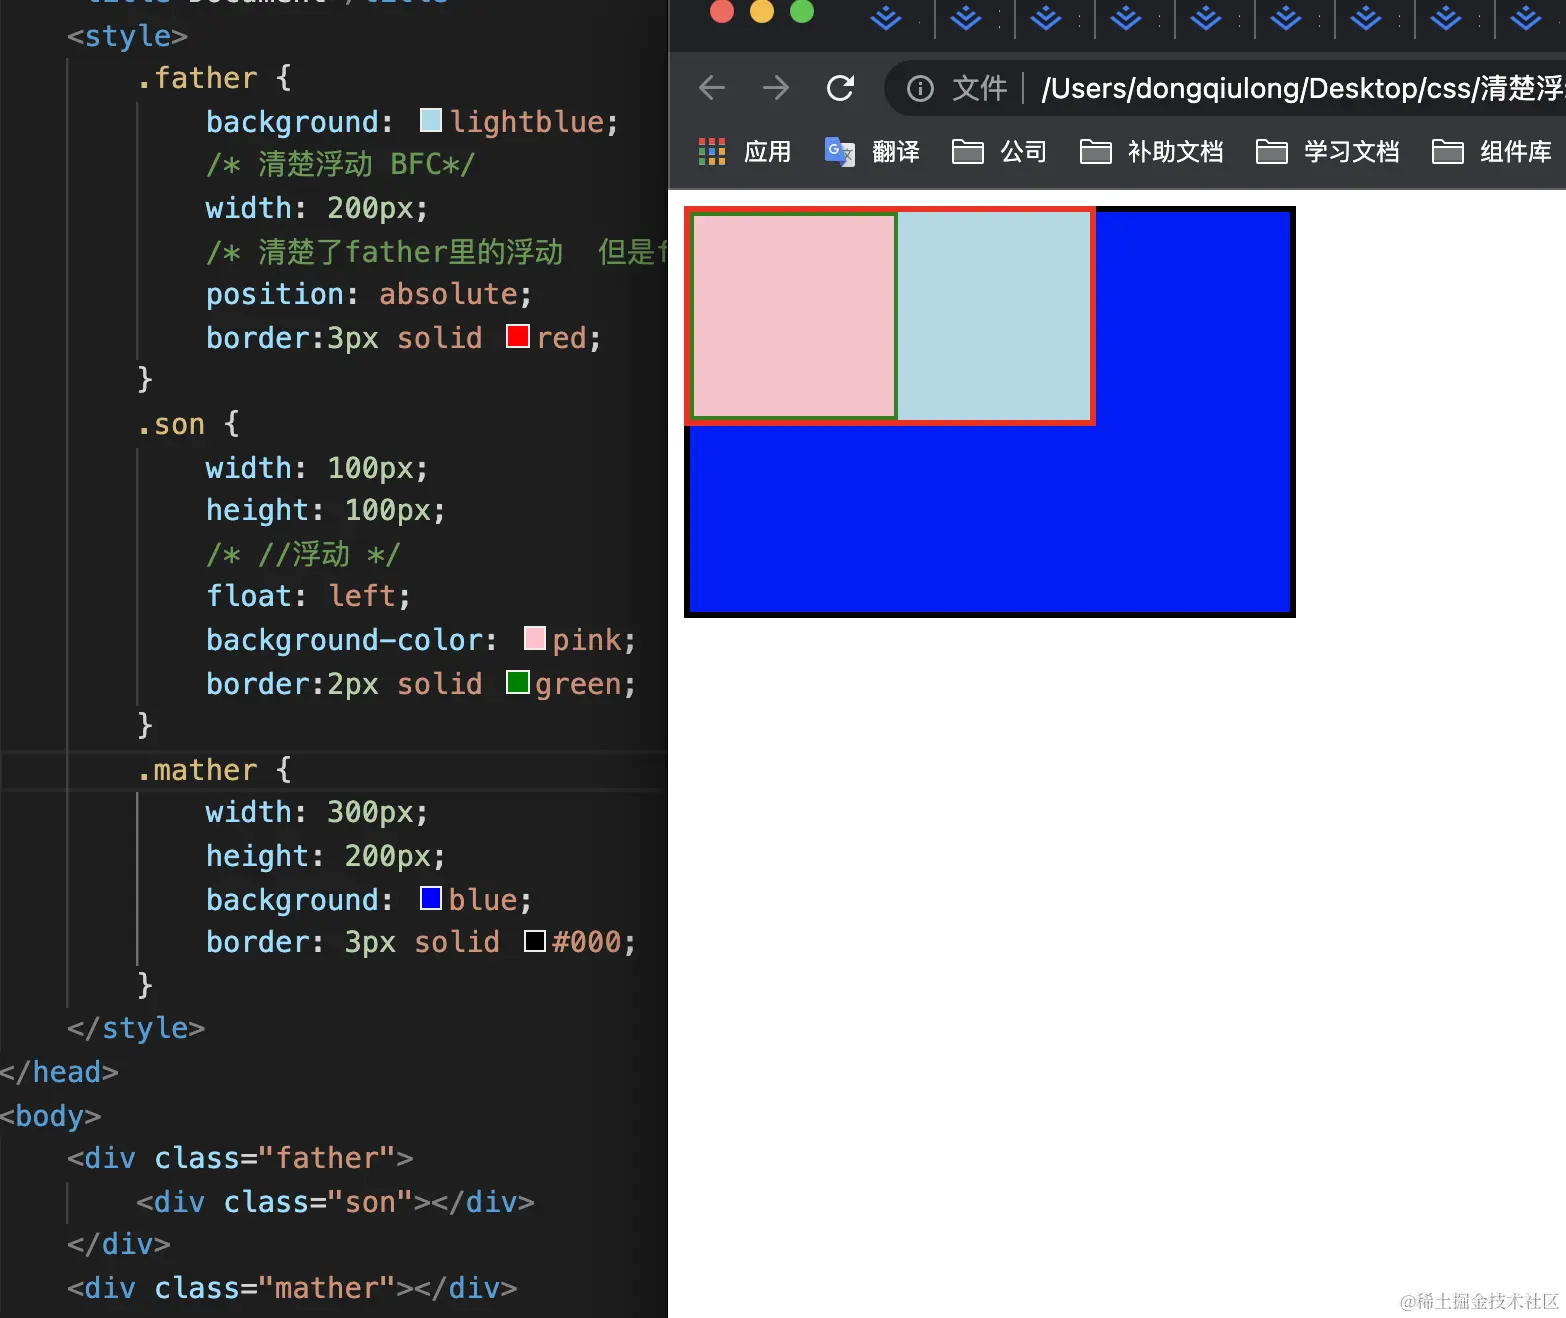Screen dimensions: 1566x1318
Task: Place cursor on the ".father {" line
Action: [x=214, y=78]
